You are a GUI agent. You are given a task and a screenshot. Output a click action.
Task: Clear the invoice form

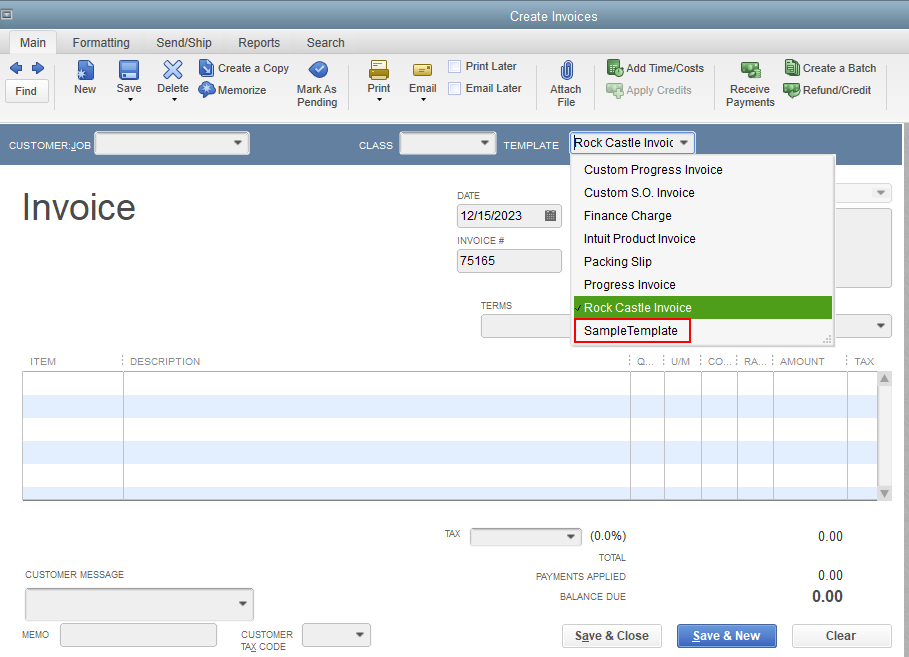pos(841,636)
